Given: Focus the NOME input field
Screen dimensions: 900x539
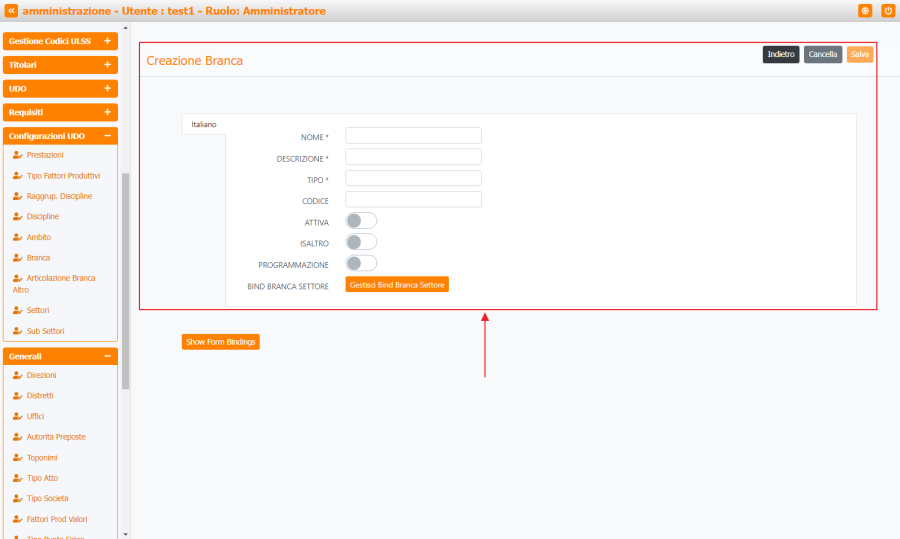Looking at the screenshot, I should 413,136.
